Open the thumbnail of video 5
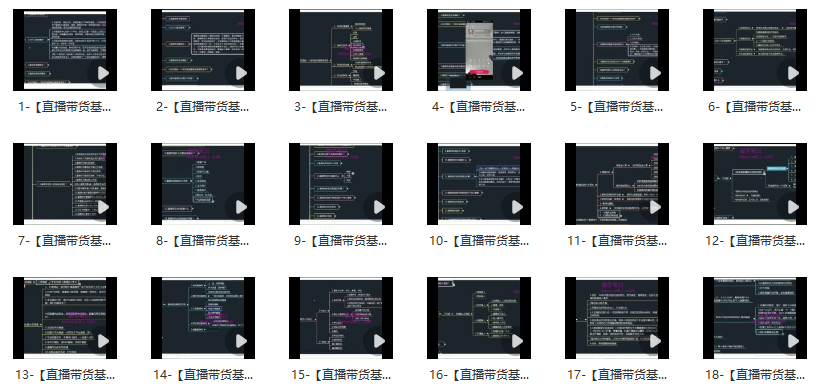The width and height of the screenshot is (818, 389). pos(617,50)
